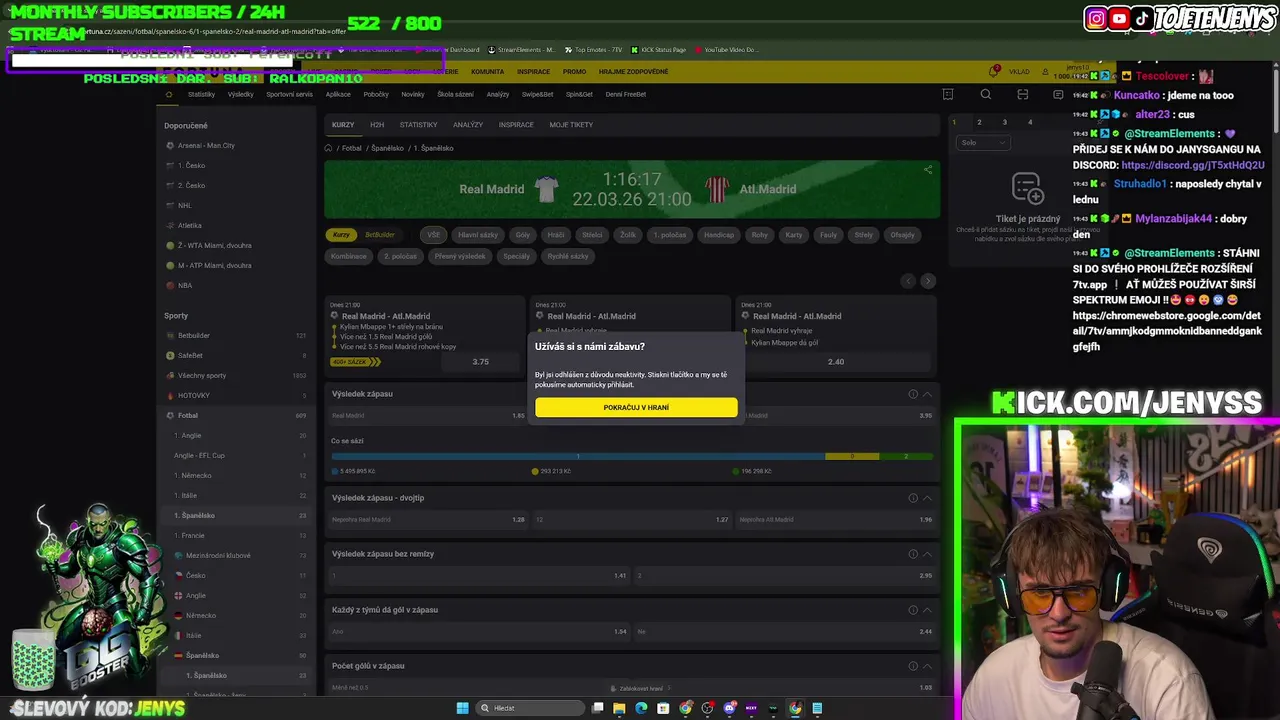This screenshot has height=720, width=1280.
Task: Click yellow segment of Co se sází bar
Action: [852, 456]
